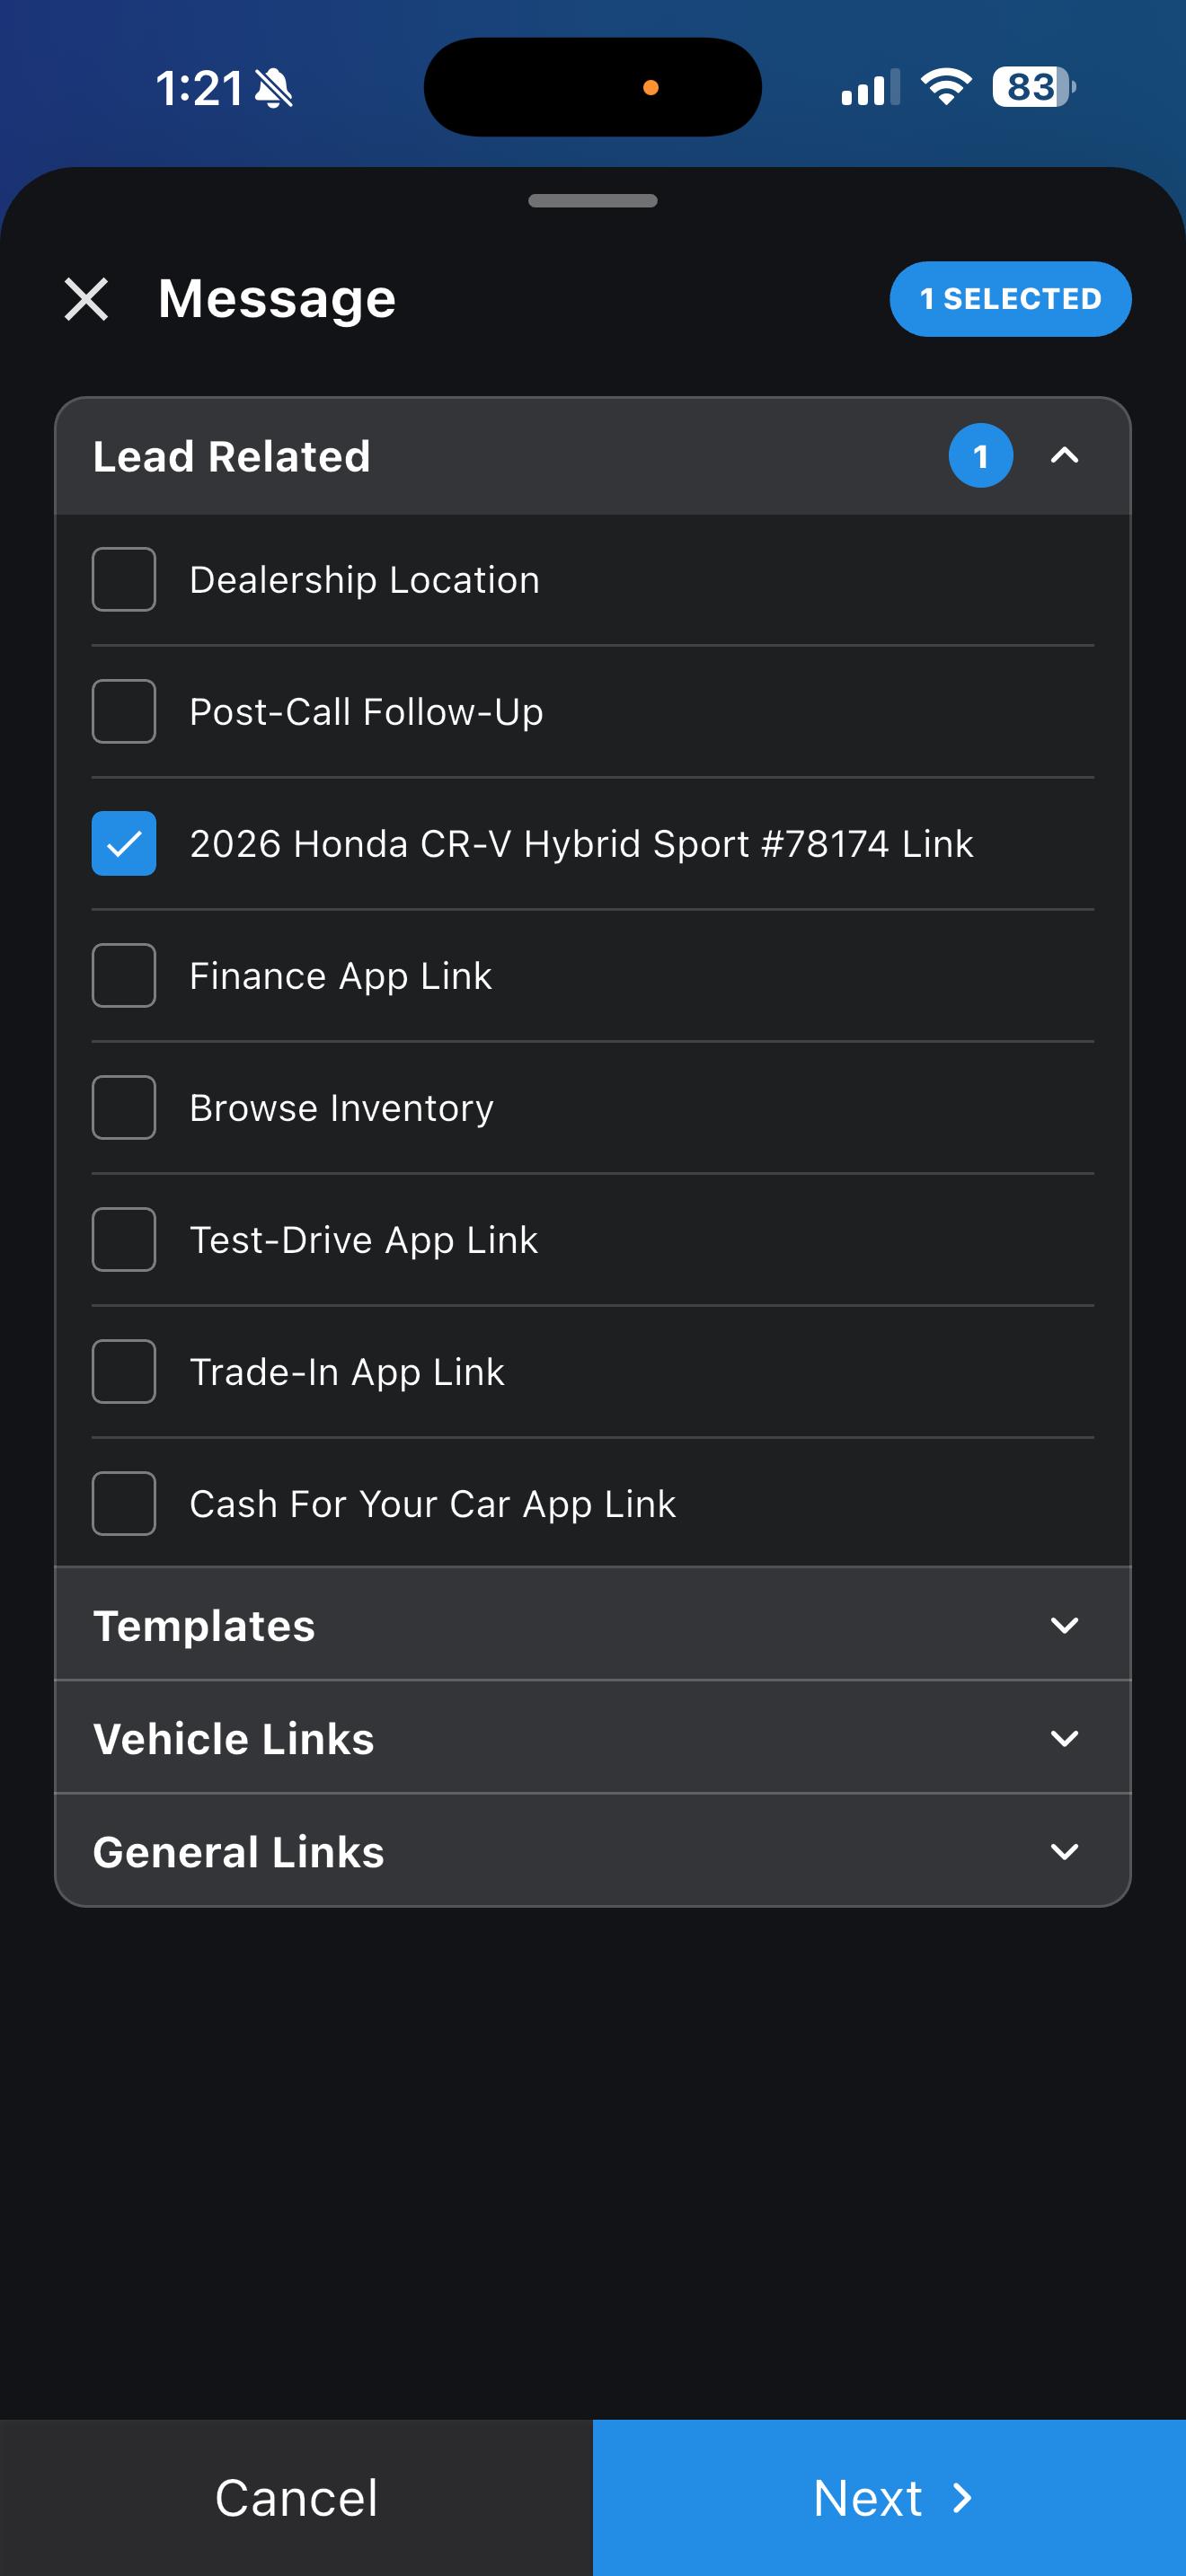Image resolution: width=1186 pixels, height=2576 pixels.
Task: Close the Message sheet with X icon
Action: pyautogui.click(x=86, y=299)
